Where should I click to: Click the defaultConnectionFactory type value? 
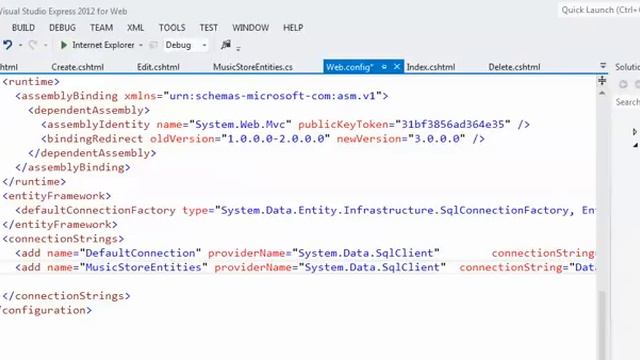(x=405, y=210)
